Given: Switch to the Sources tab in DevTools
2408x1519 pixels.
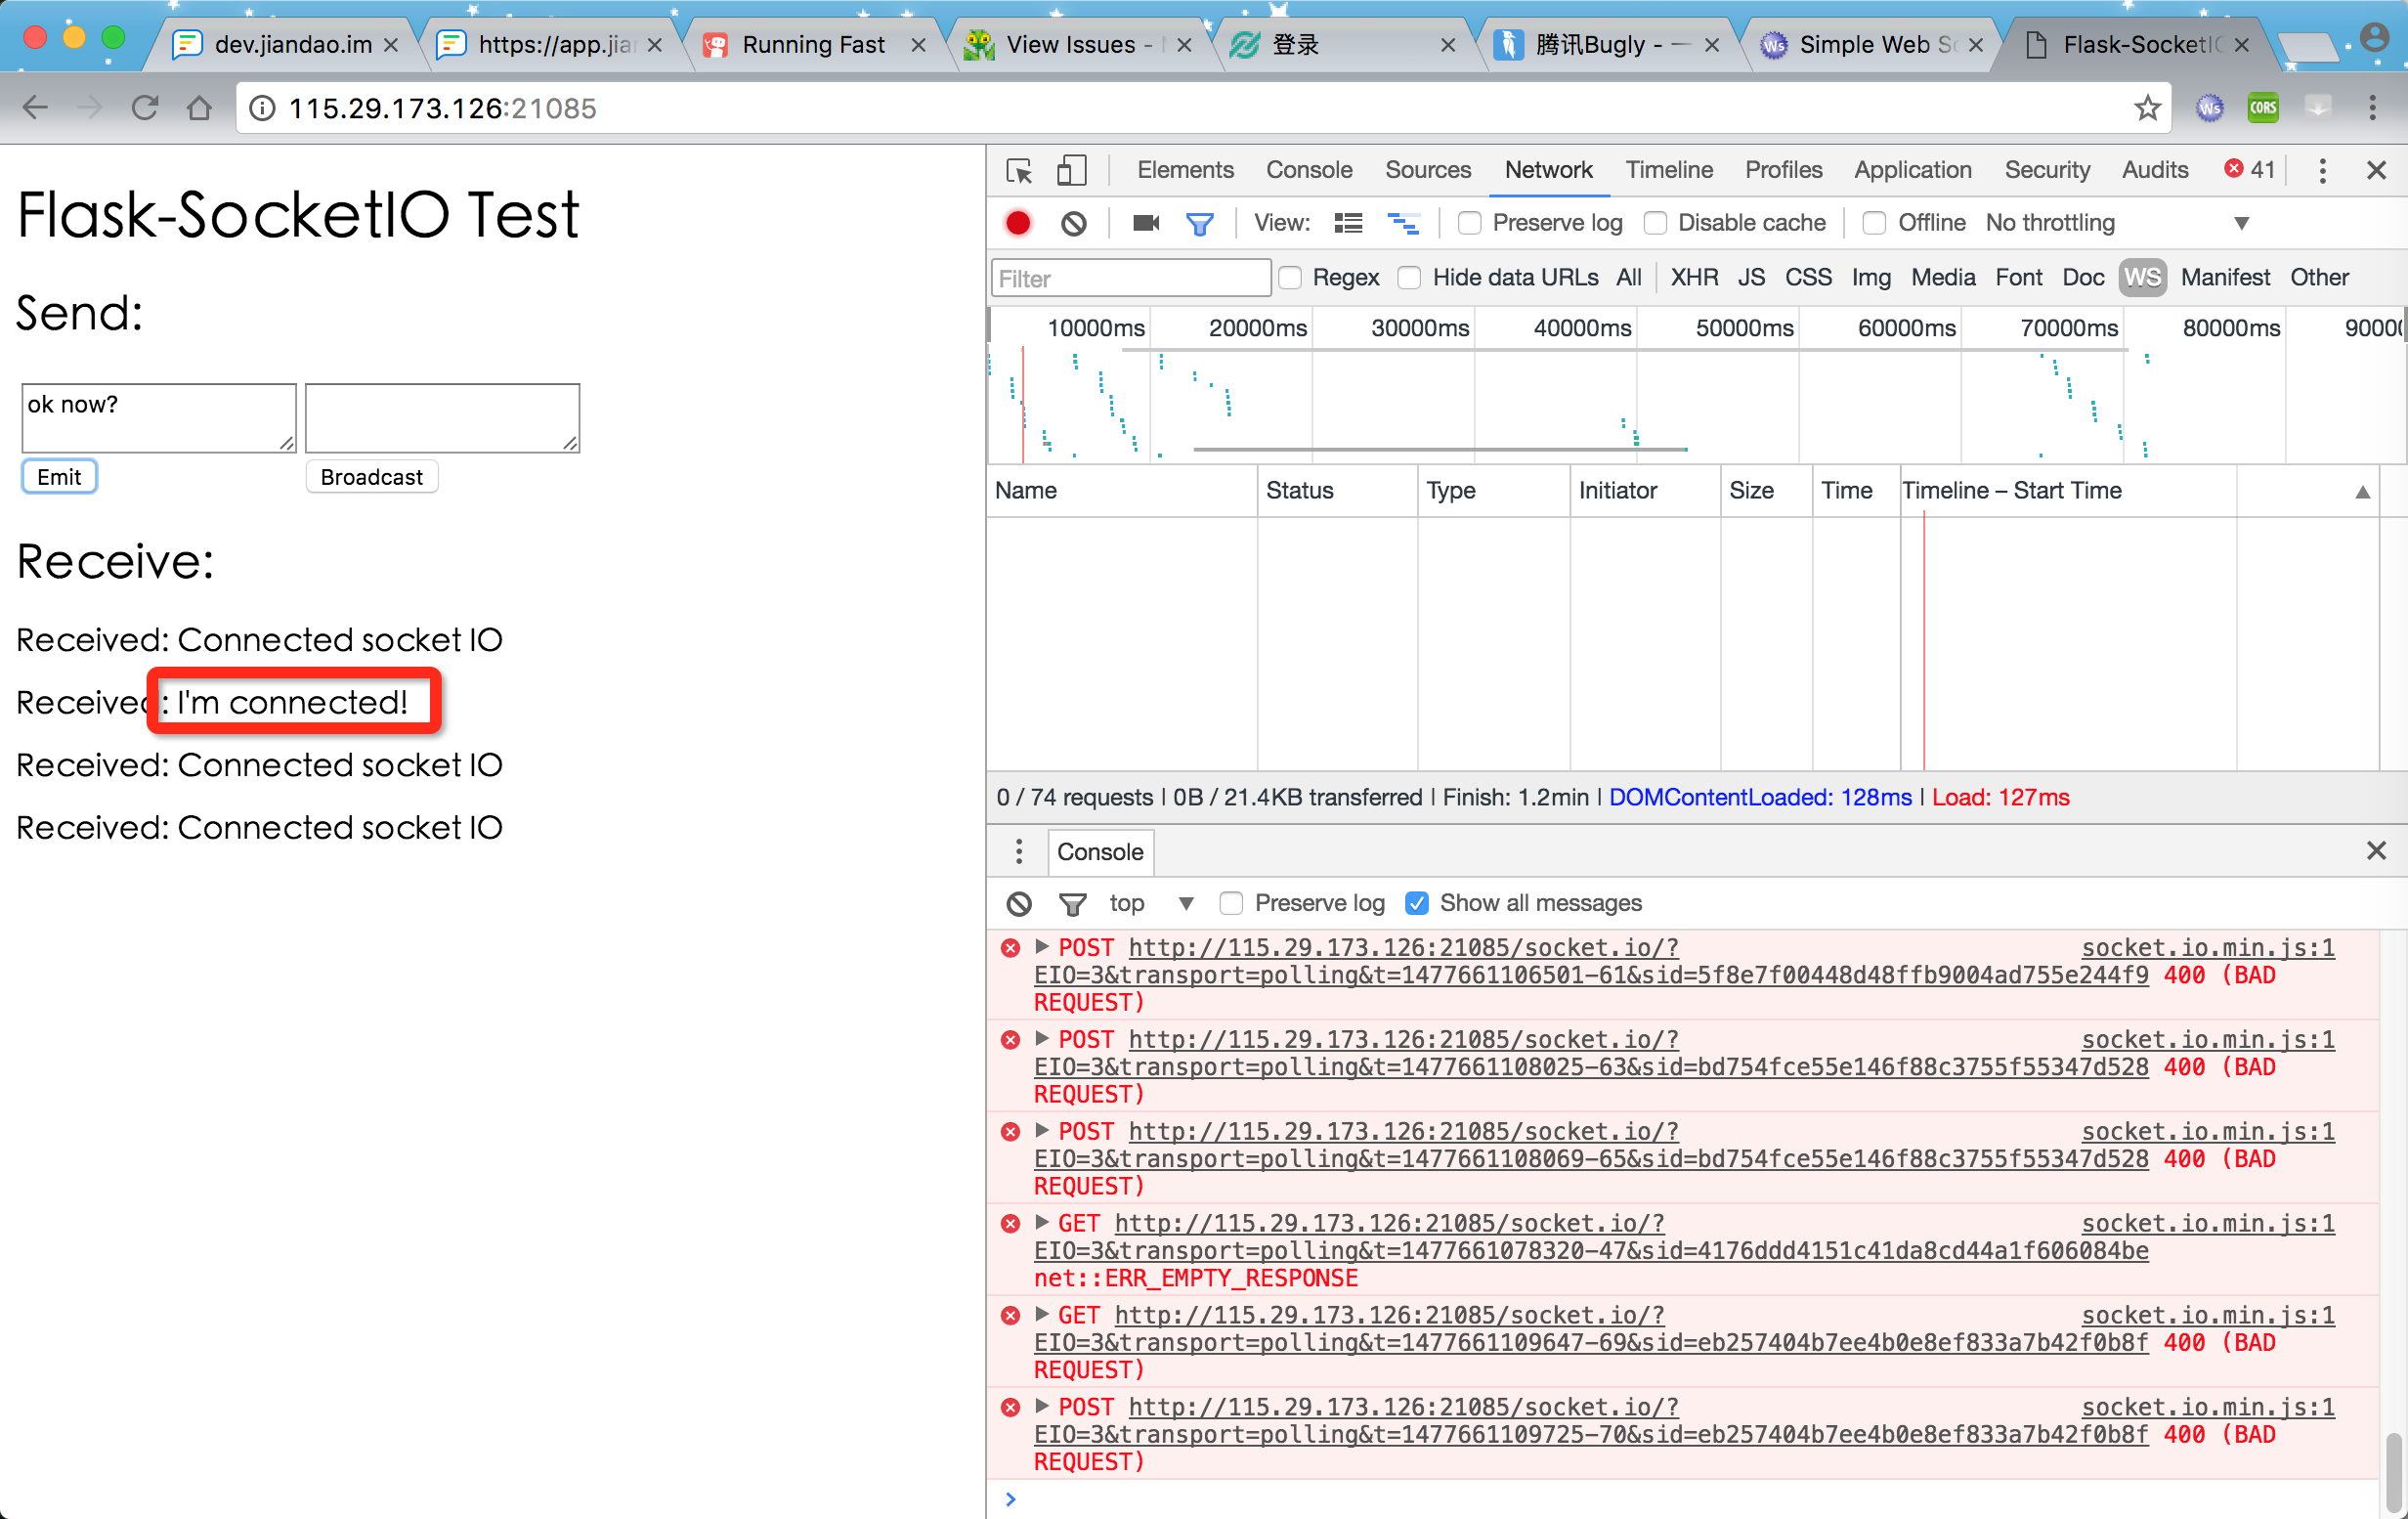Looking at the screenshot, I should [x=1427, y=170].
